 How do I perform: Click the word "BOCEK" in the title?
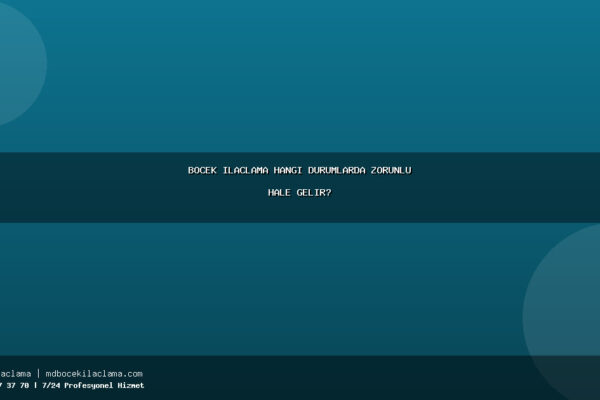(x=203, y=170)
